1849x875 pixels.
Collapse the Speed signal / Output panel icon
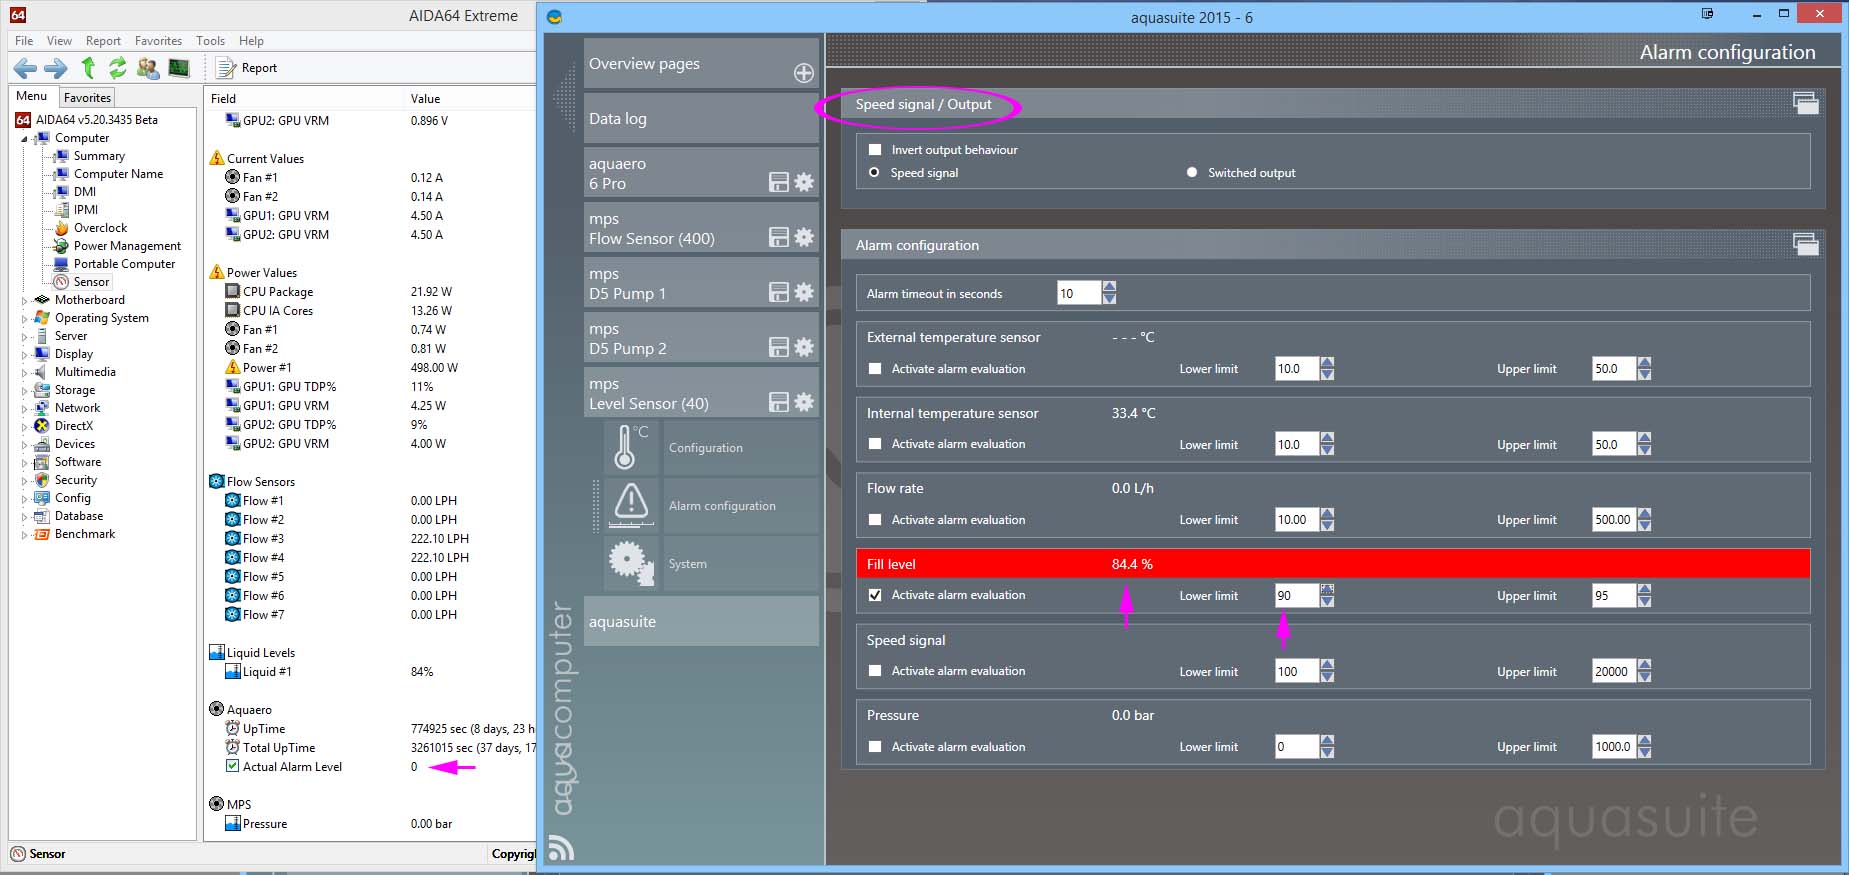pyautogui.click(x=1805, y=103)
